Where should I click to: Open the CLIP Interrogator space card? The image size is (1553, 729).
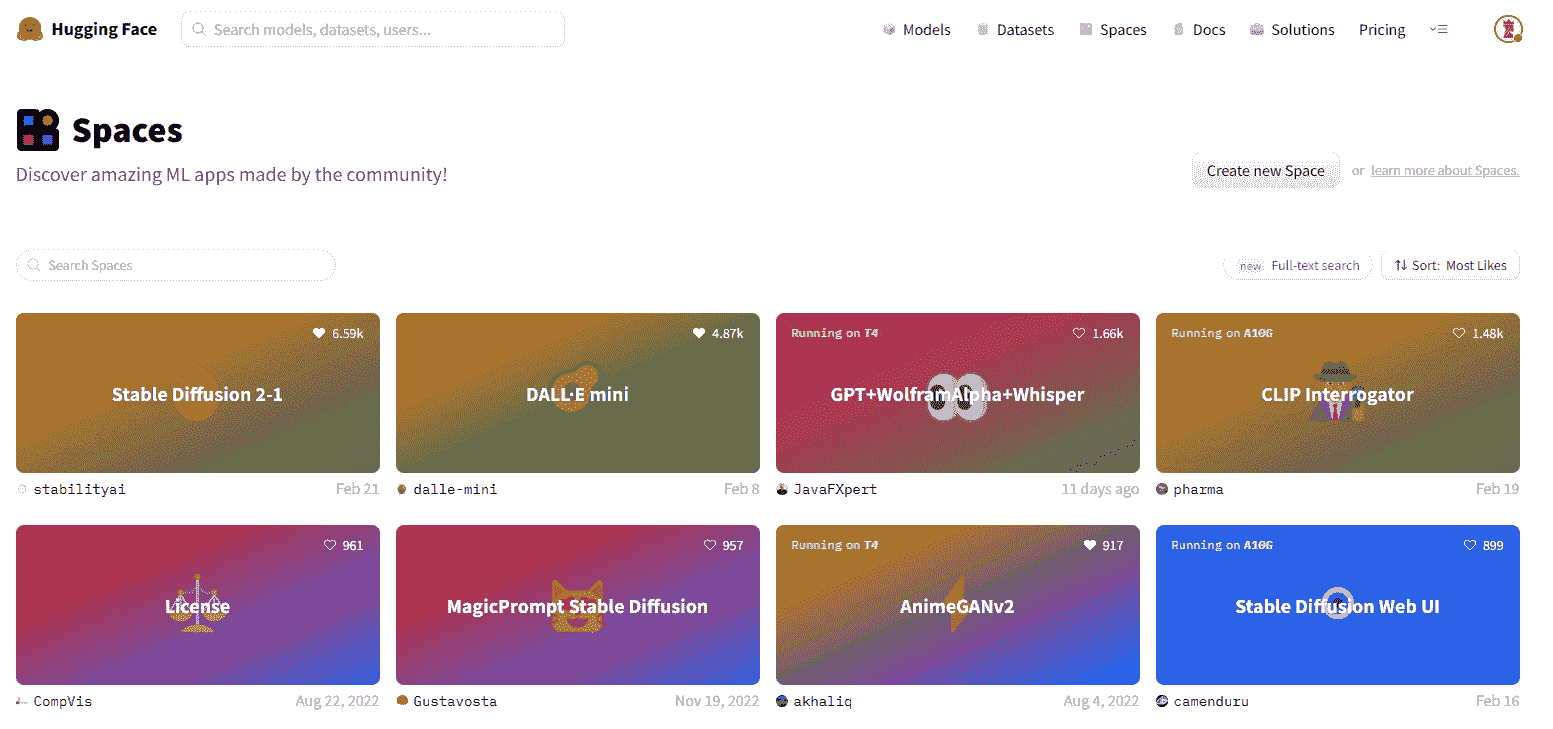click(1338, 393)
